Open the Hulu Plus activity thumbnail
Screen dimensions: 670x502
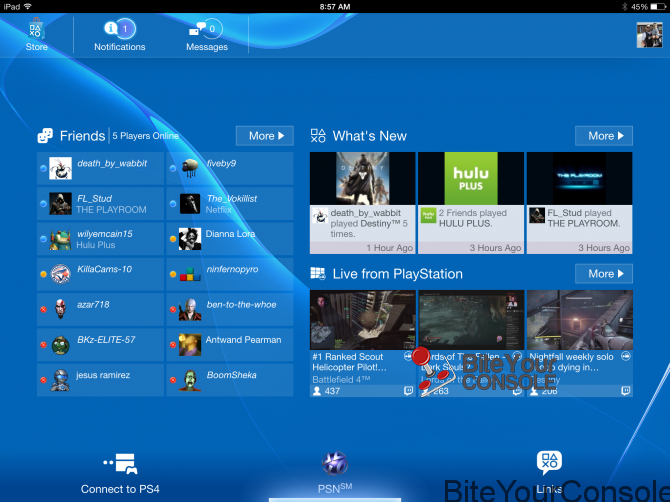[x=471, y=178]
